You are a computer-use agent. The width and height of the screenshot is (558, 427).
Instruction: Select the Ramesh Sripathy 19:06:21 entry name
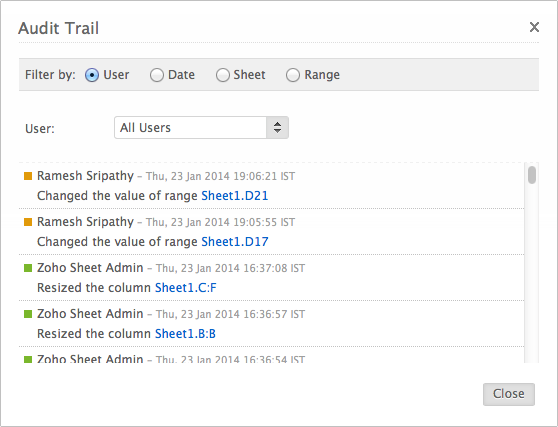click(85, 176)
